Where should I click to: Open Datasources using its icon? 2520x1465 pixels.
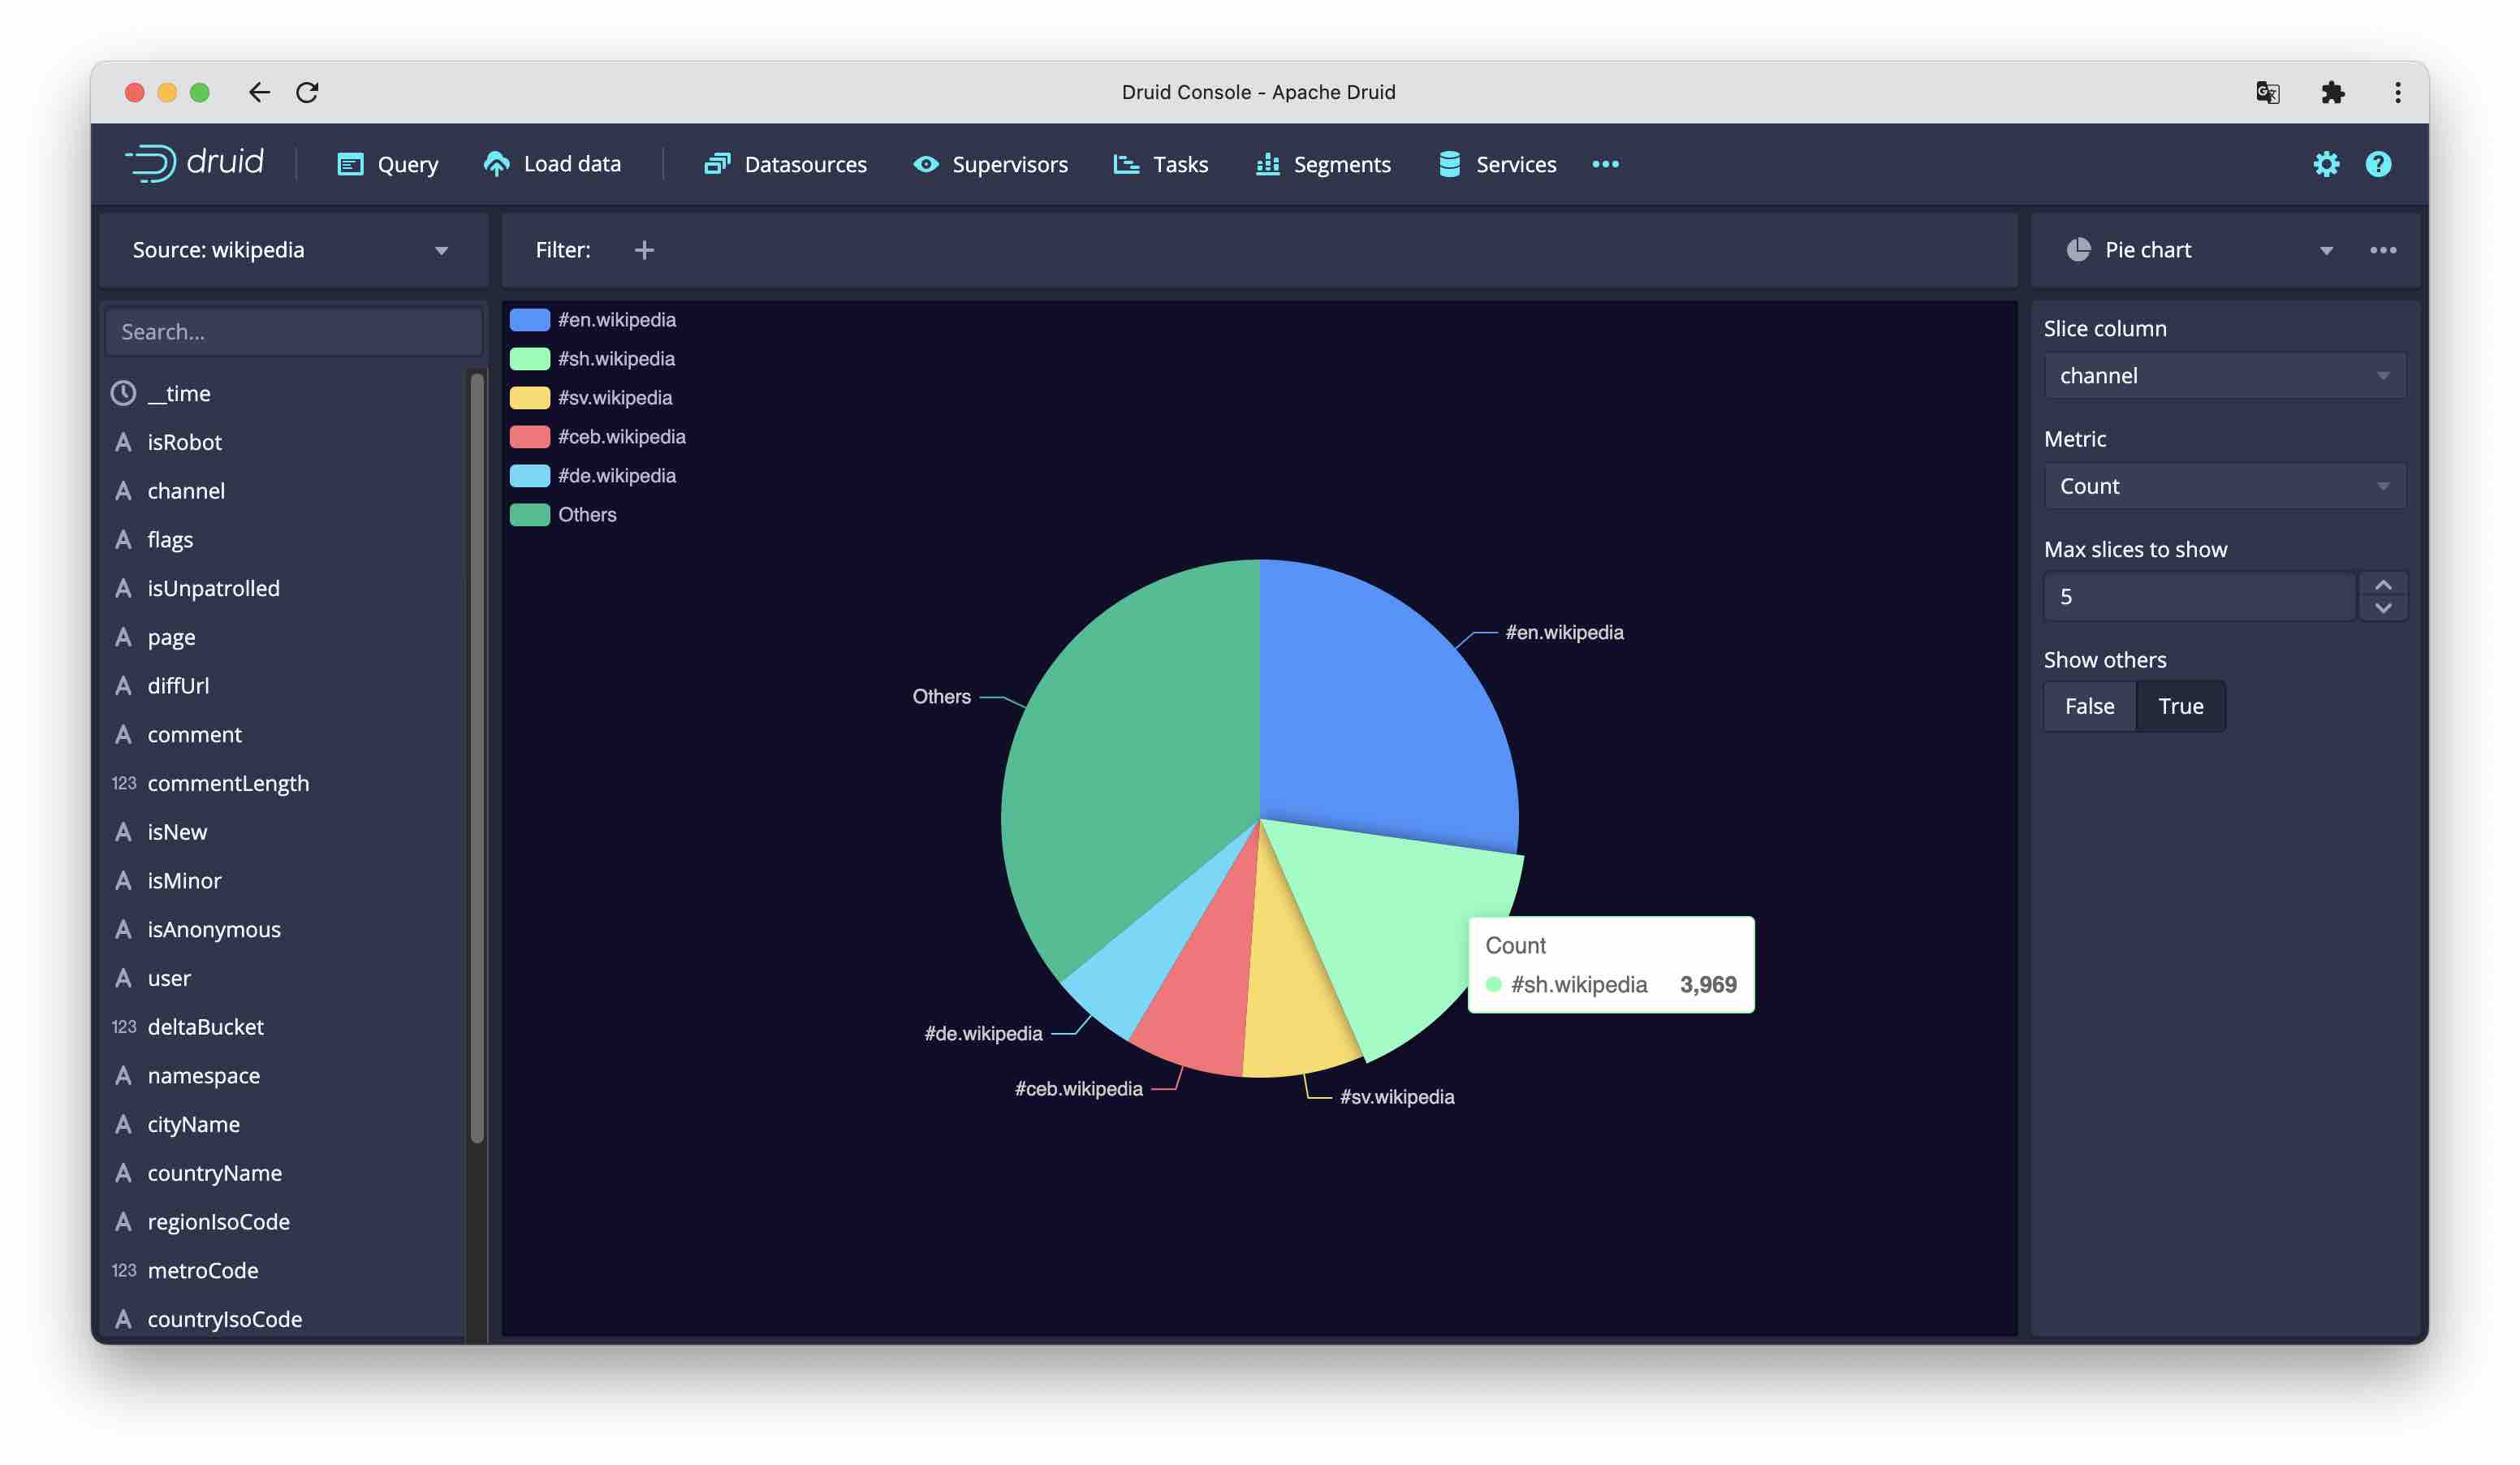coord(716,164)
